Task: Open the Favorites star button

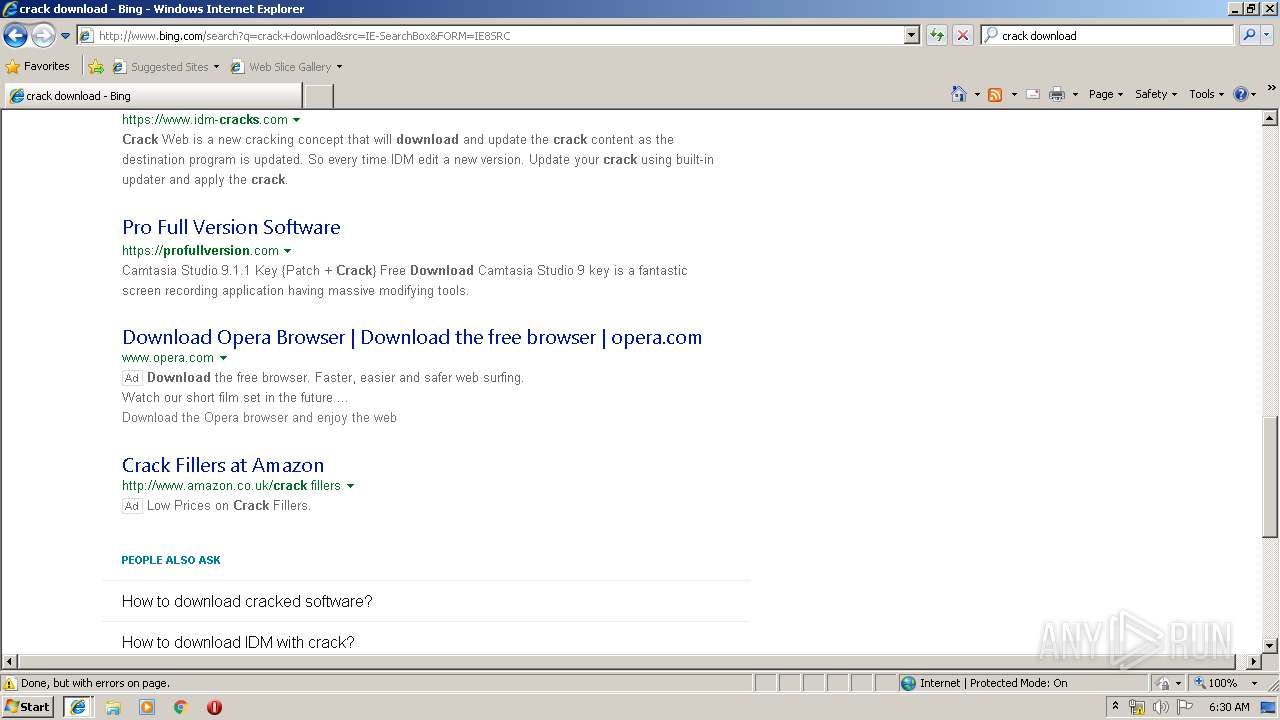Action: [37, 66]
